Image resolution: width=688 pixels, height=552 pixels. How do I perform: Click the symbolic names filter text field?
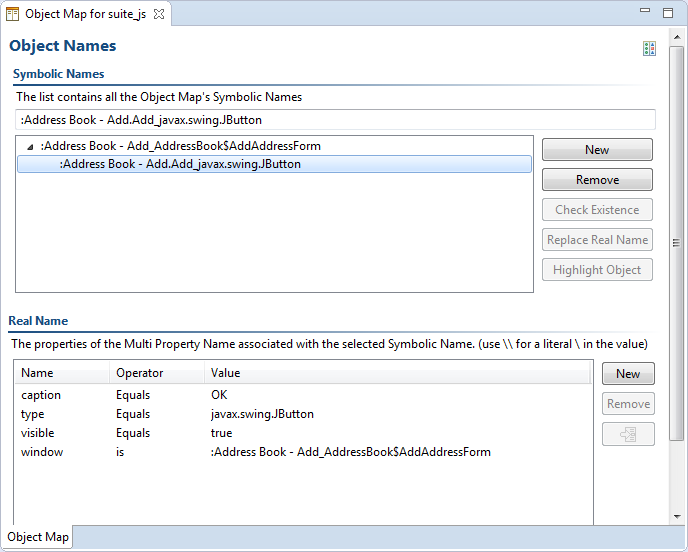pyautogui.click(x=334, y=120)
